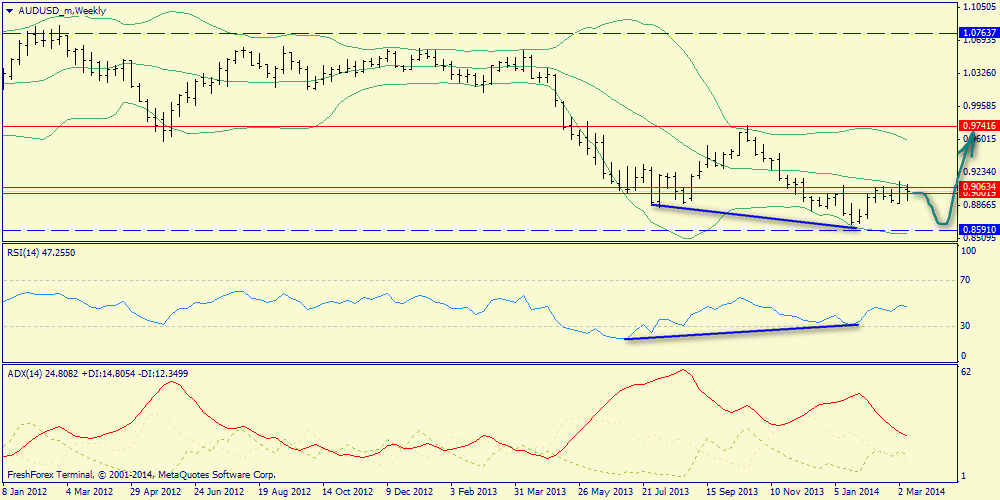The image size is (1000, 500).
Task: Select the blue trend line under price lows
Action: click(750, 216)
